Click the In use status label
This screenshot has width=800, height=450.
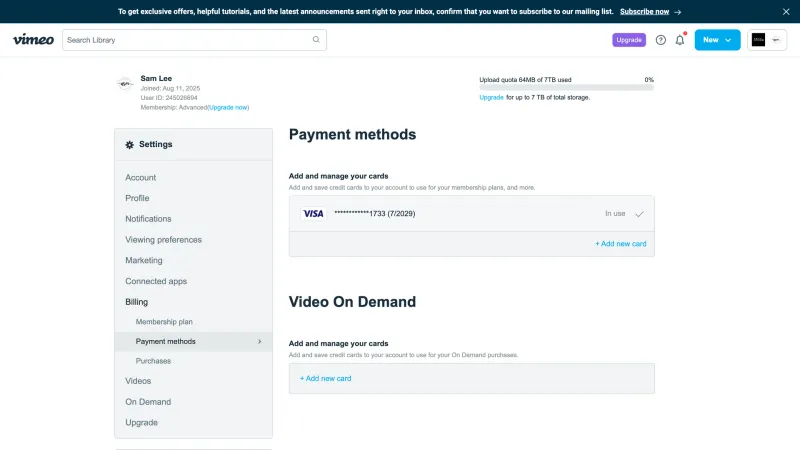(615, 214)
